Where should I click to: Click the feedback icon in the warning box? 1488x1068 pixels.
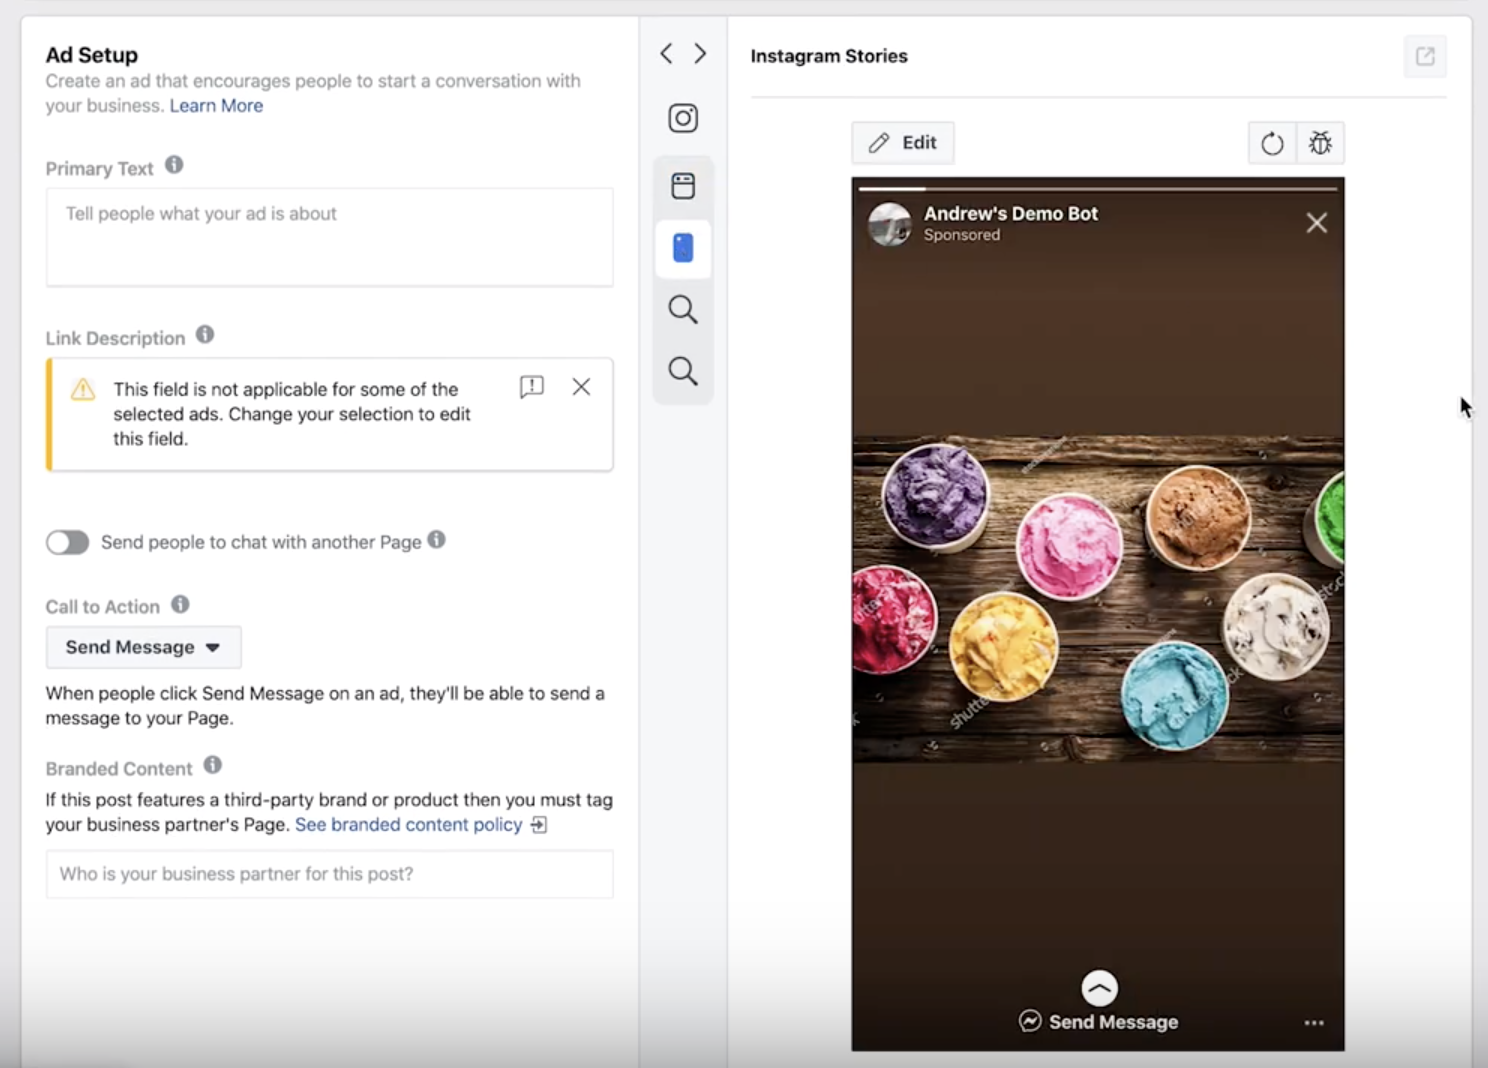[532, 387]
